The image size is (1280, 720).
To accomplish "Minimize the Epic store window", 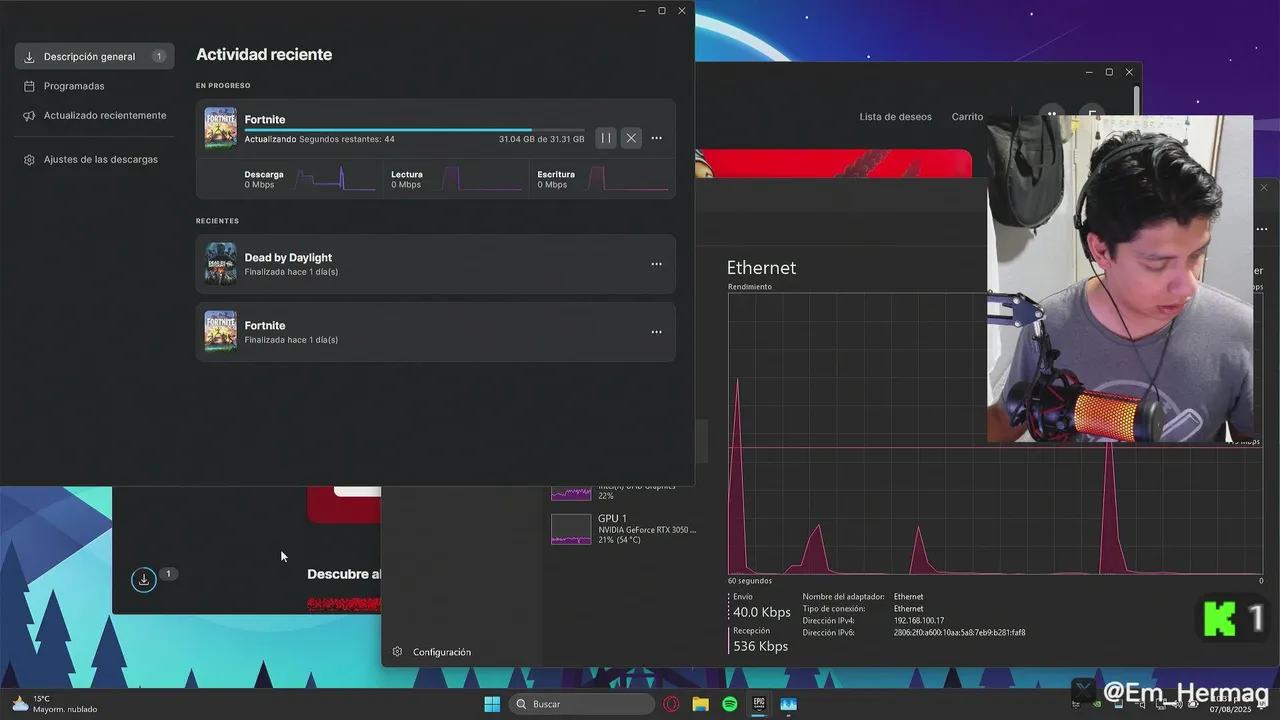I will (x=1089, y=72).
